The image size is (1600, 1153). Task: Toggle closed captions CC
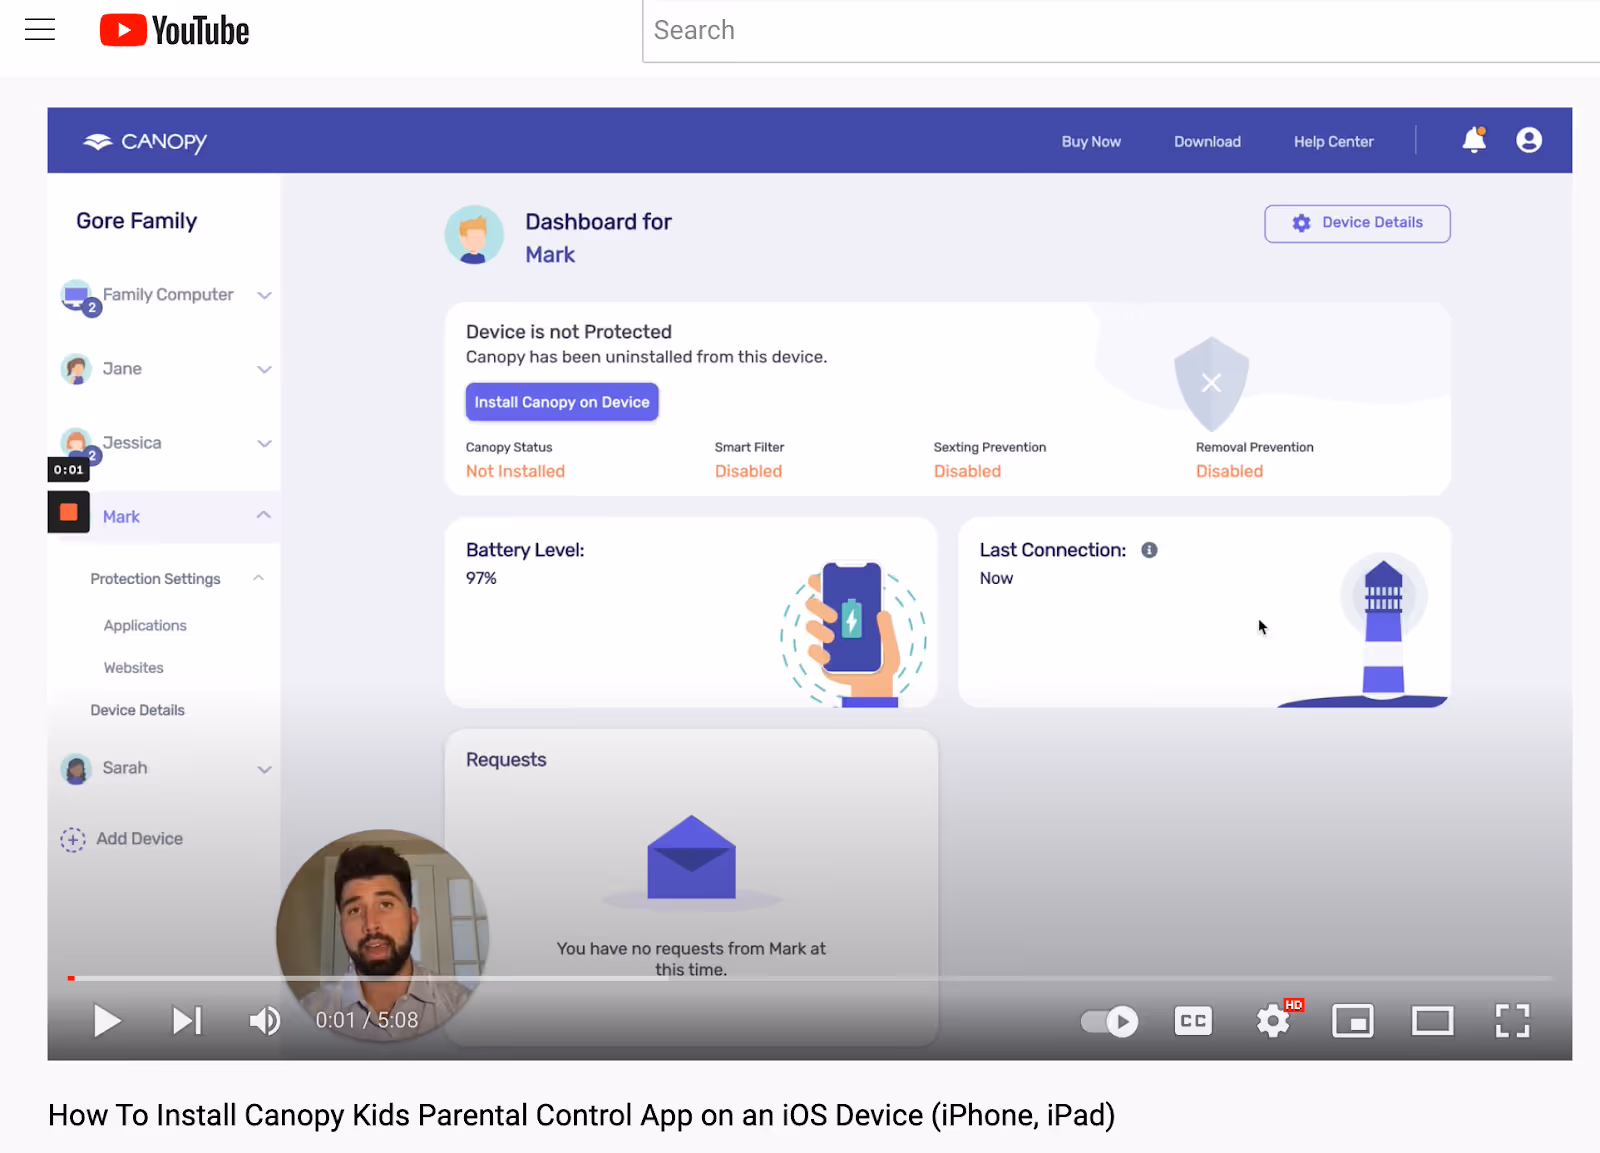click(x=1193, y=1021)
